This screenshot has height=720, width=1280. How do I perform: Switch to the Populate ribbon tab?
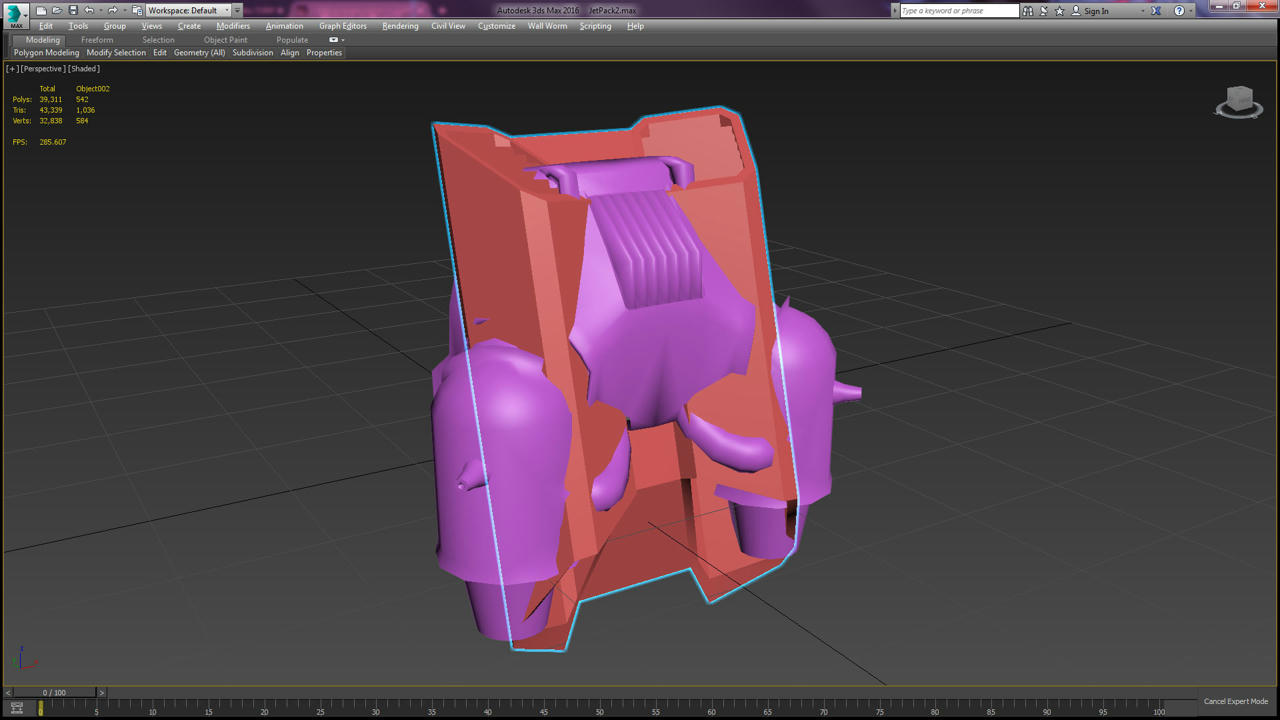[x=292, y=40]
